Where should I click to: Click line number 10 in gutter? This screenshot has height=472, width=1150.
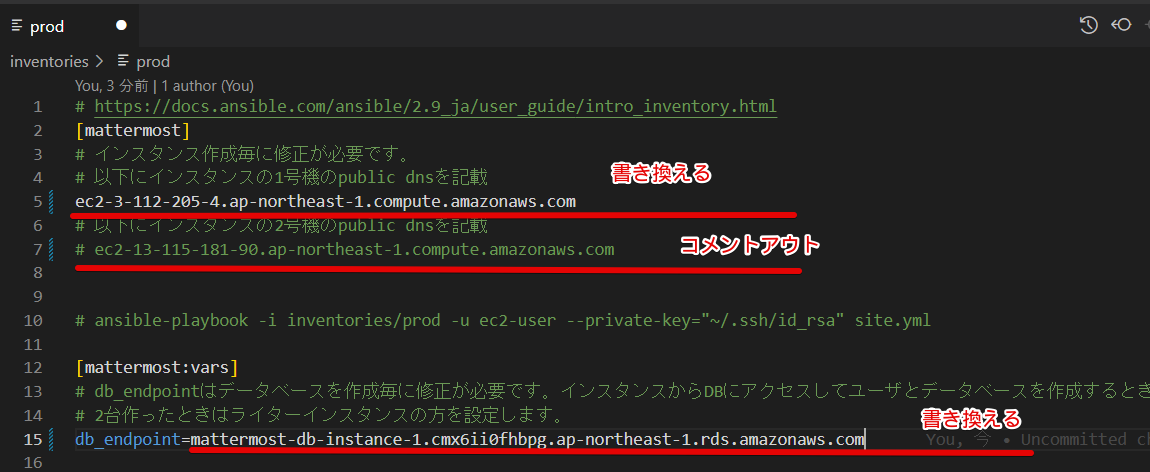click(34, 320)
